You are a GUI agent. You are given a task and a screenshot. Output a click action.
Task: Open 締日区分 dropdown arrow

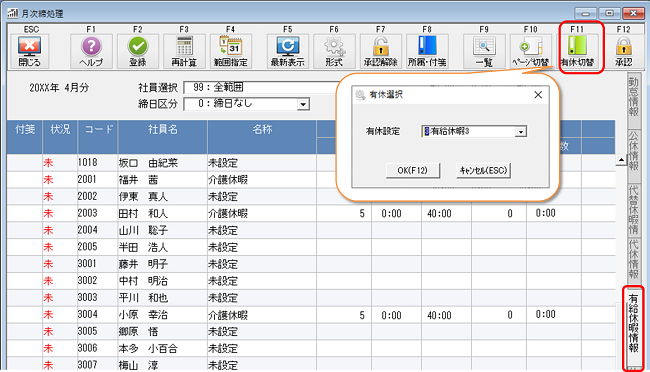pos(303,104)
